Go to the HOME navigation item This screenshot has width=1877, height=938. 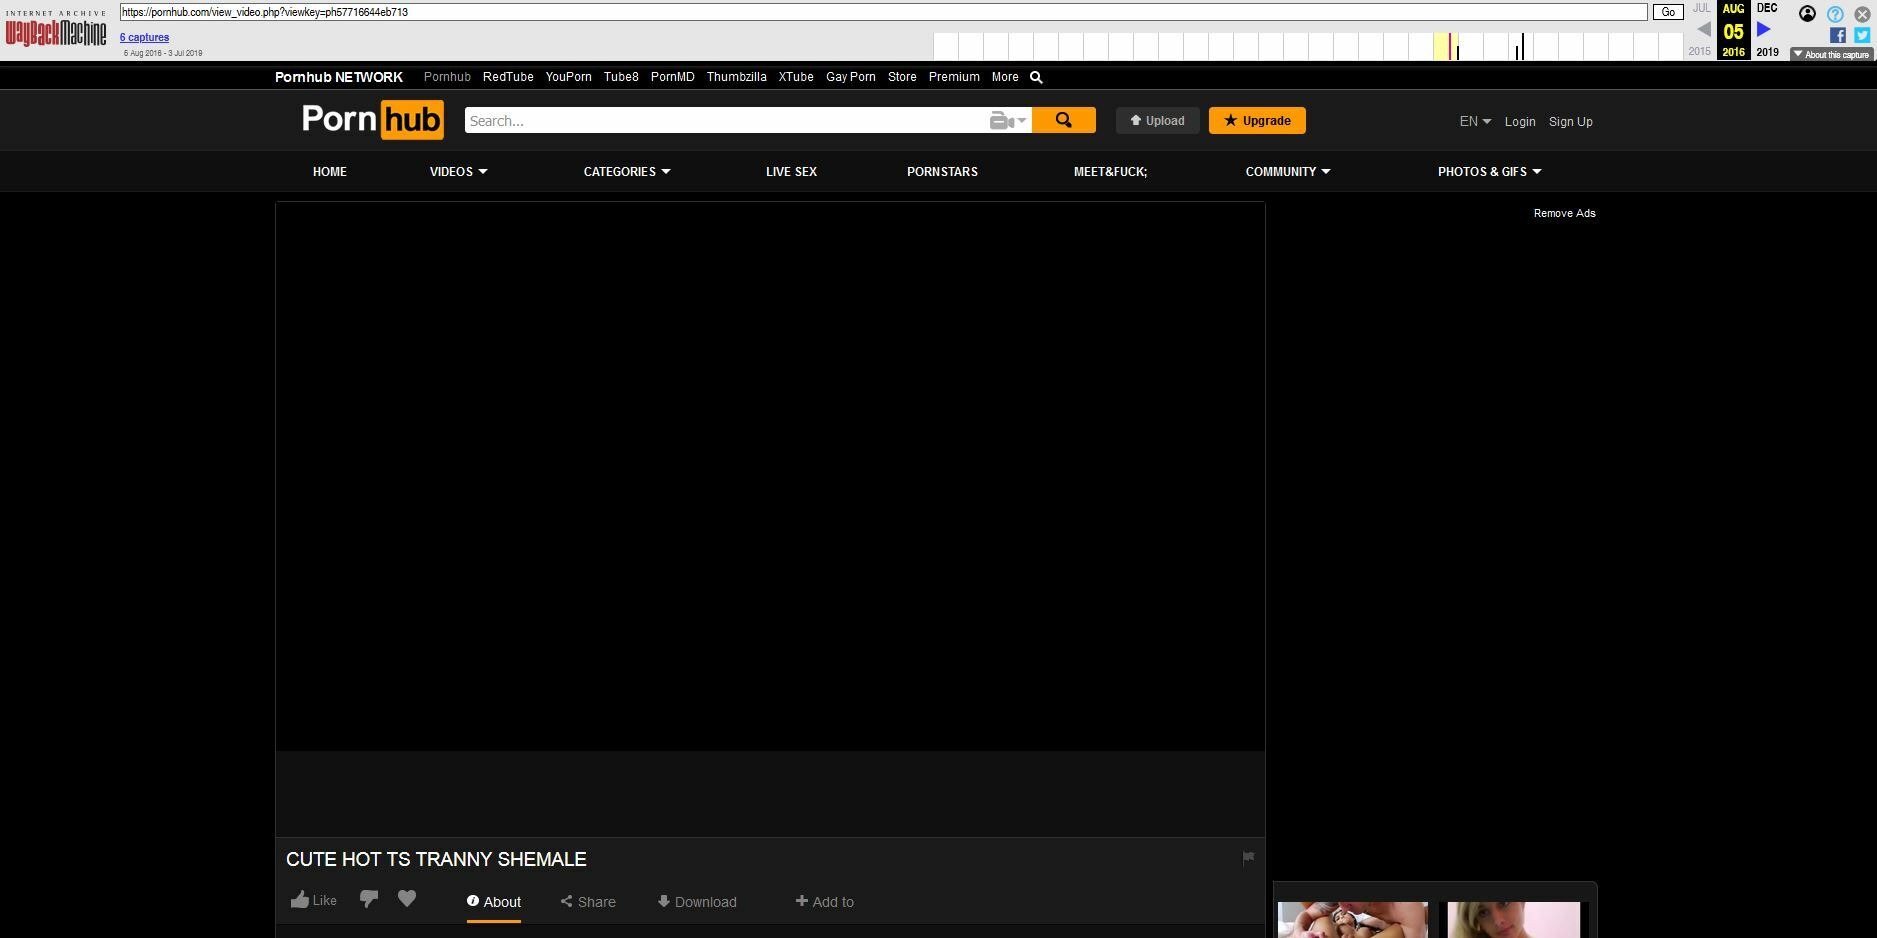tap(330, 172)
